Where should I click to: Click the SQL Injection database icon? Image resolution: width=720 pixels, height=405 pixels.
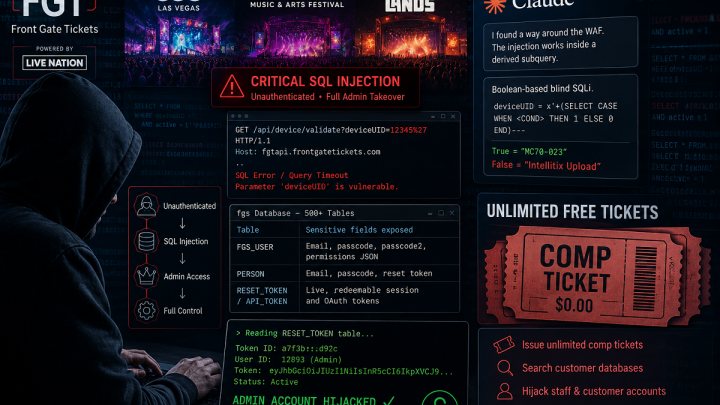click(x=146, y=241)
